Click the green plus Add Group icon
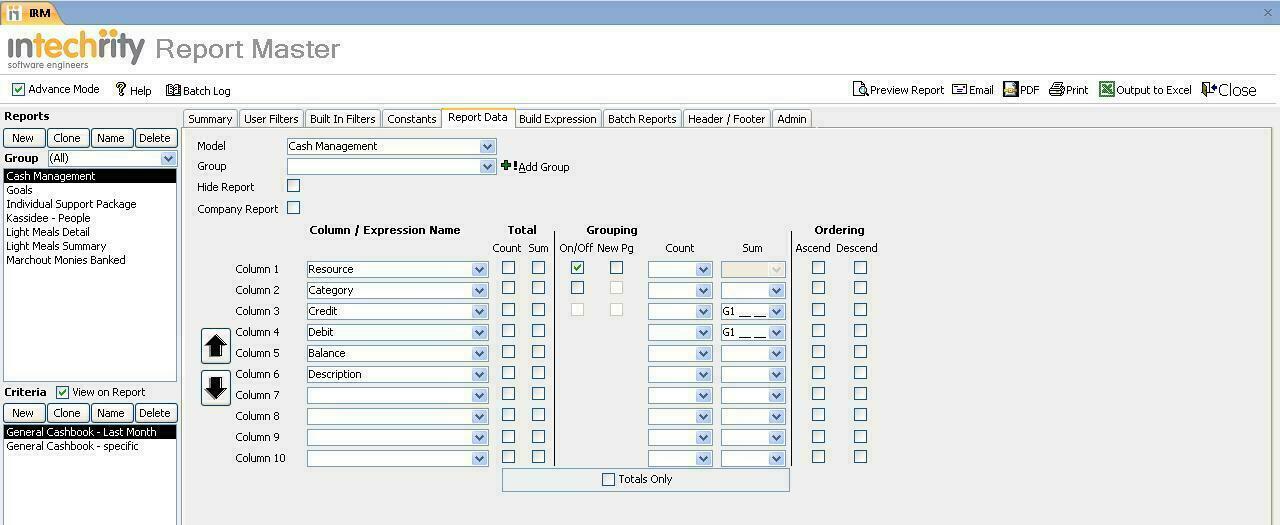 click(507, 166)
